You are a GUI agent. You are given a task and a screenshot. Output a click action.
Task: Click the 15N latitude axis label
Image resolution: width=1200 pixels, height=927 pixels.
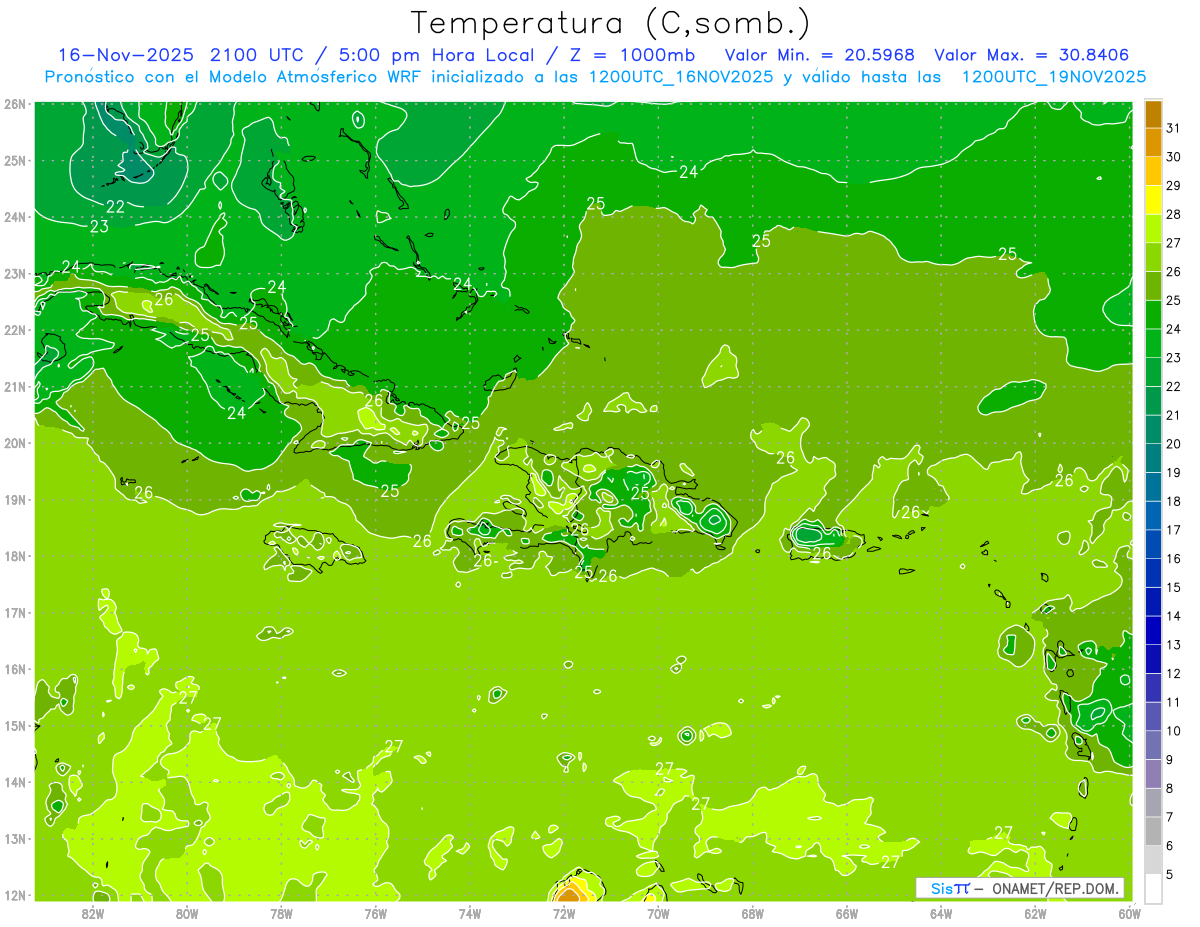click(15, 726)
